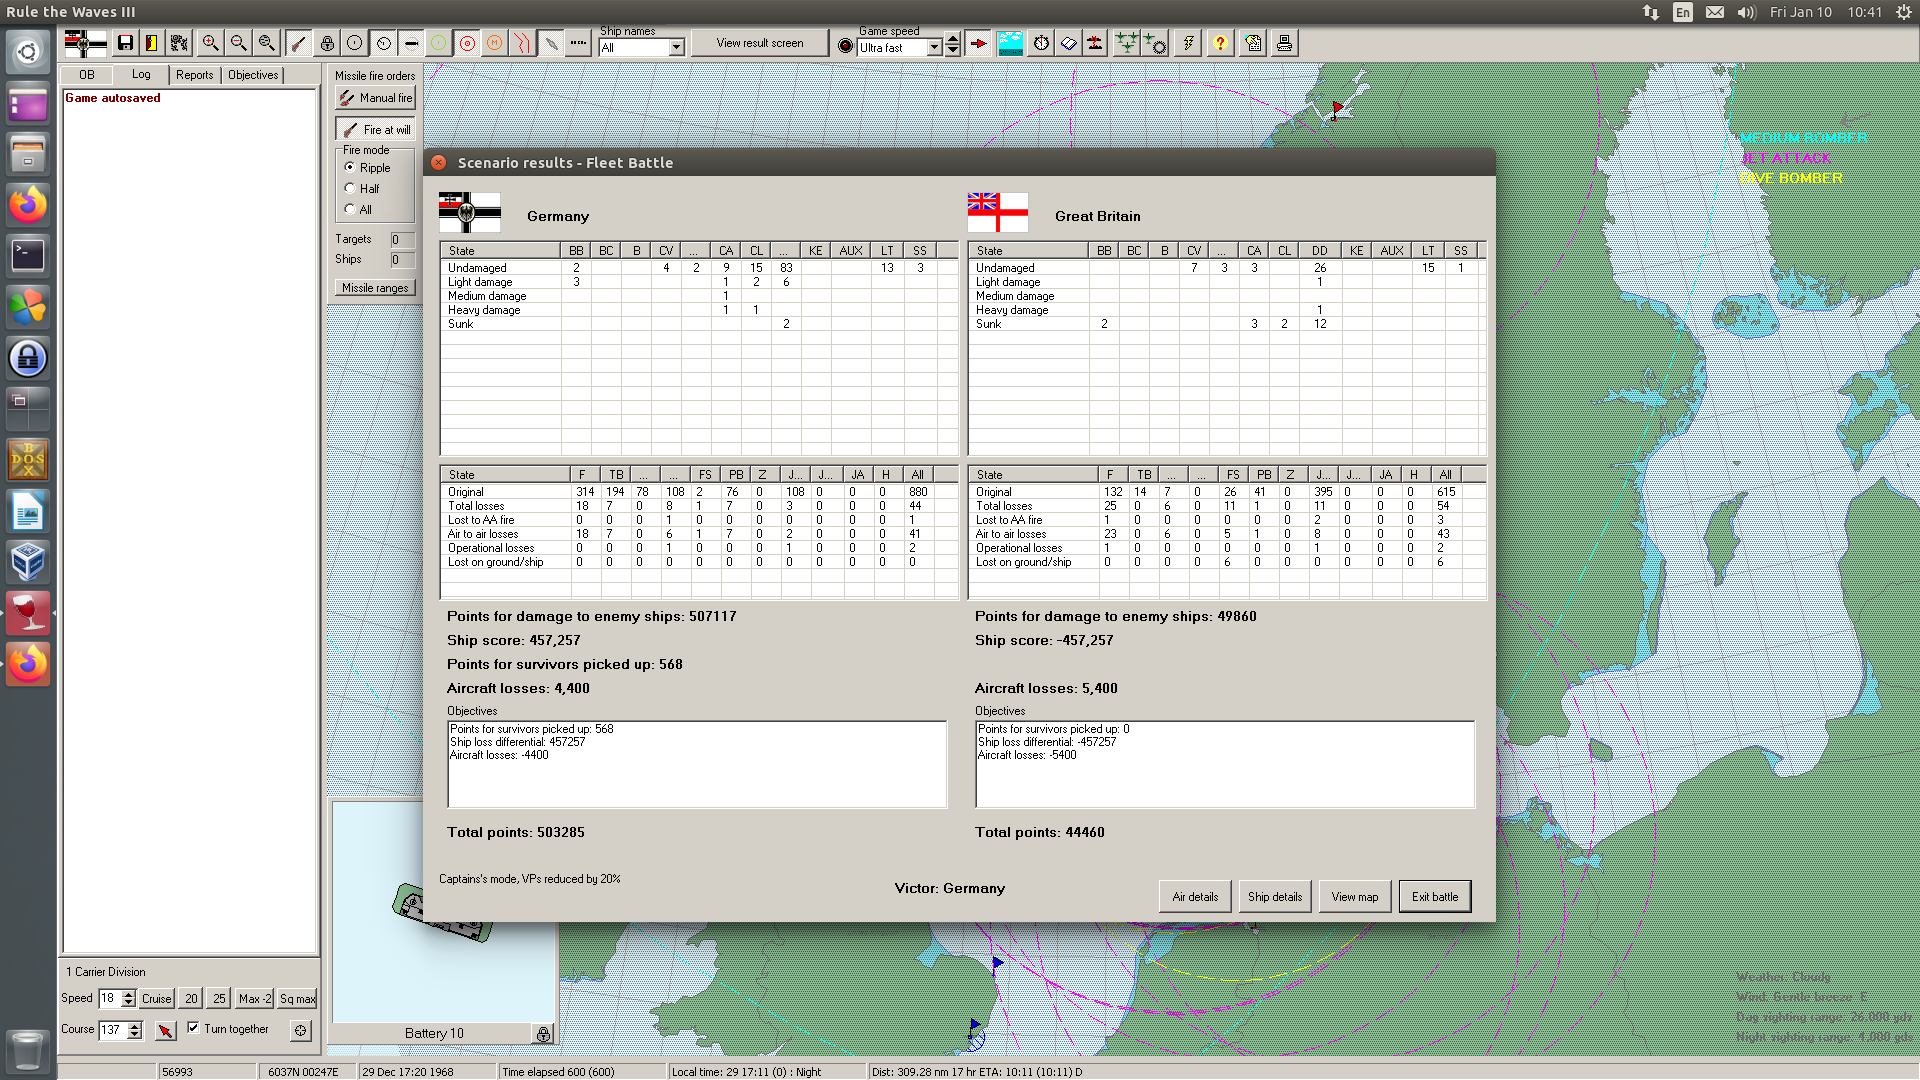The width and height of the screenshot is (1920, 1080).
Task: Toggle the red target circle icon
Action: [x=467, y=43]
